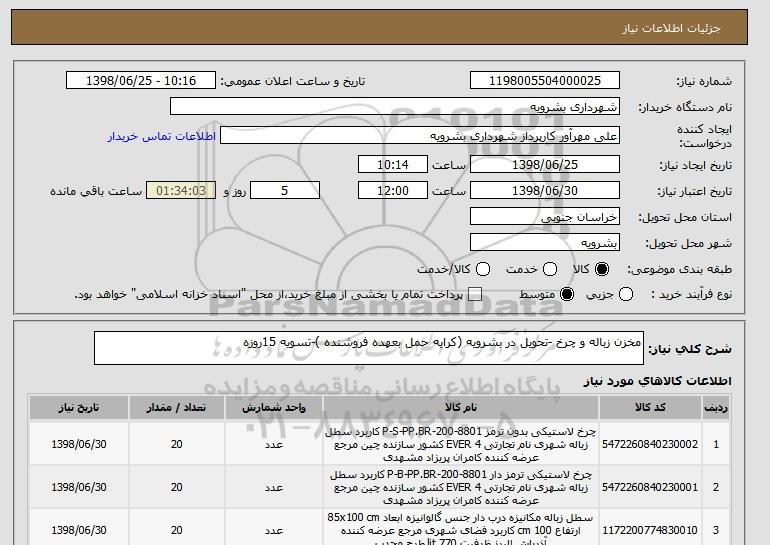The width and height of the screenshot is (770, 545).
Task: Click the نام کالا column header
Action: click(x=461, y=408)
